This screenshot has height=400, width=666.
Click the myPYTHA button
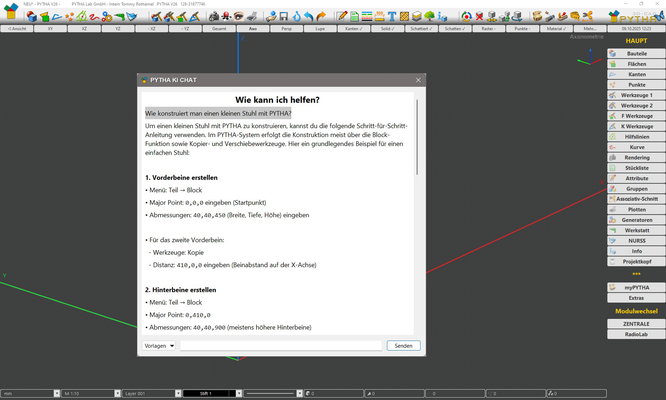[636, 287]
